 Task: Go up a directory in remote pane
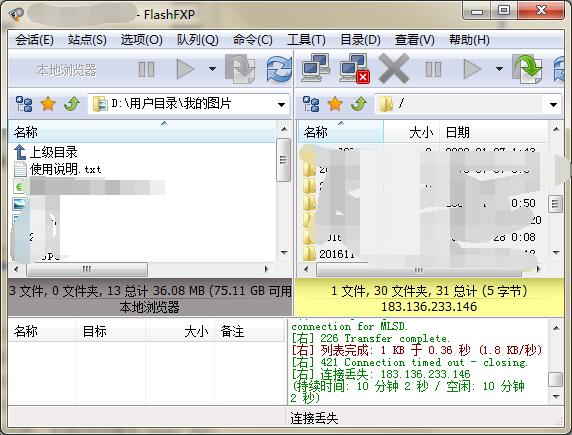point(359,104)
